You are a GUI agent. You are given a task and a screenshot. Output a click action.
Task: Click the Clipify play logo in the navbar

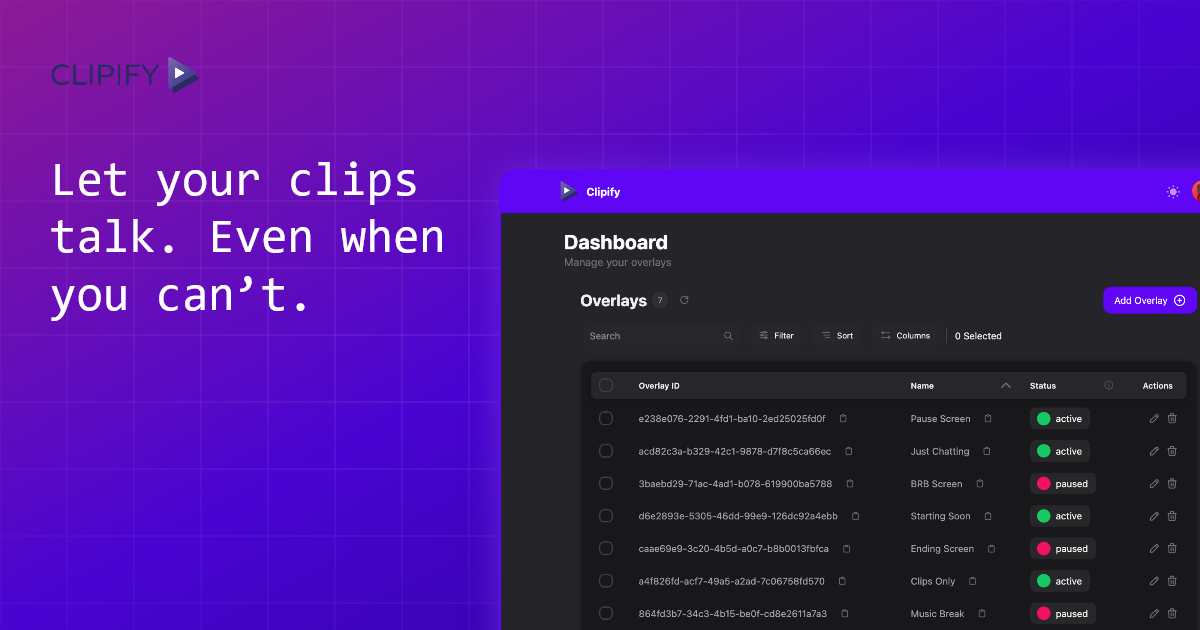[568, 191]
